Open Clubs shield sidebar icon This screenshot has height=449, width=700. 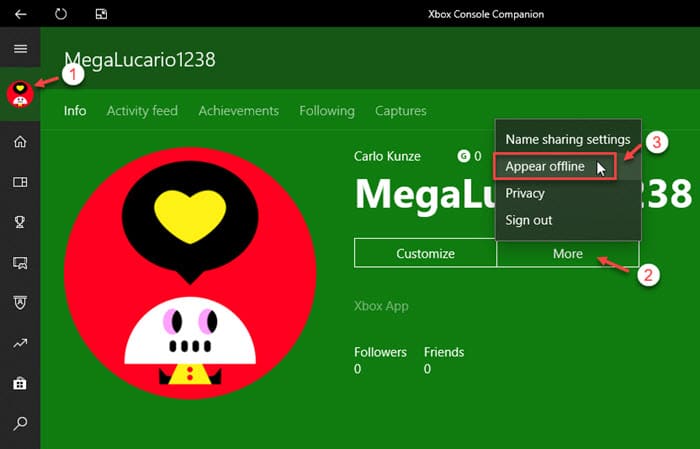pyautogui.click(x=20, y=302)
